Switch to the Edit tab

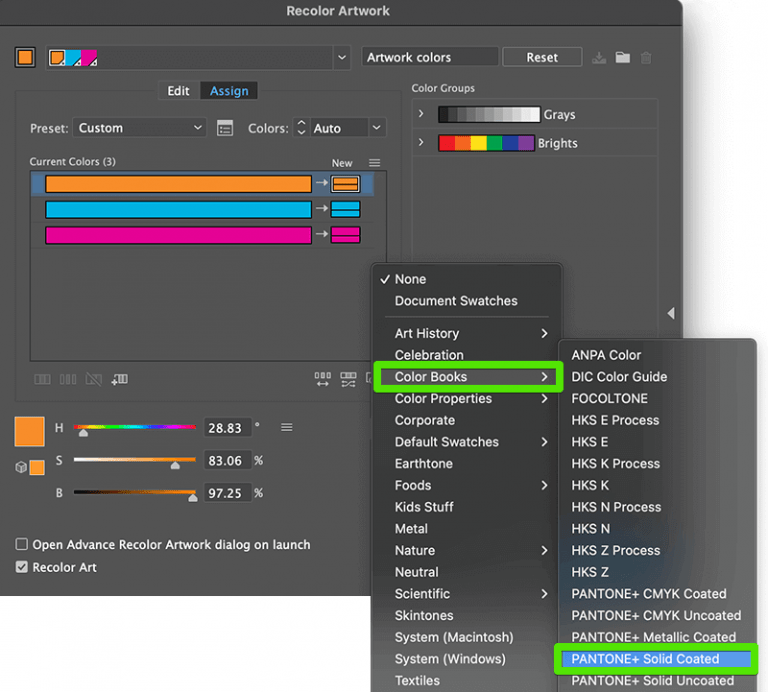pos(178,91)
